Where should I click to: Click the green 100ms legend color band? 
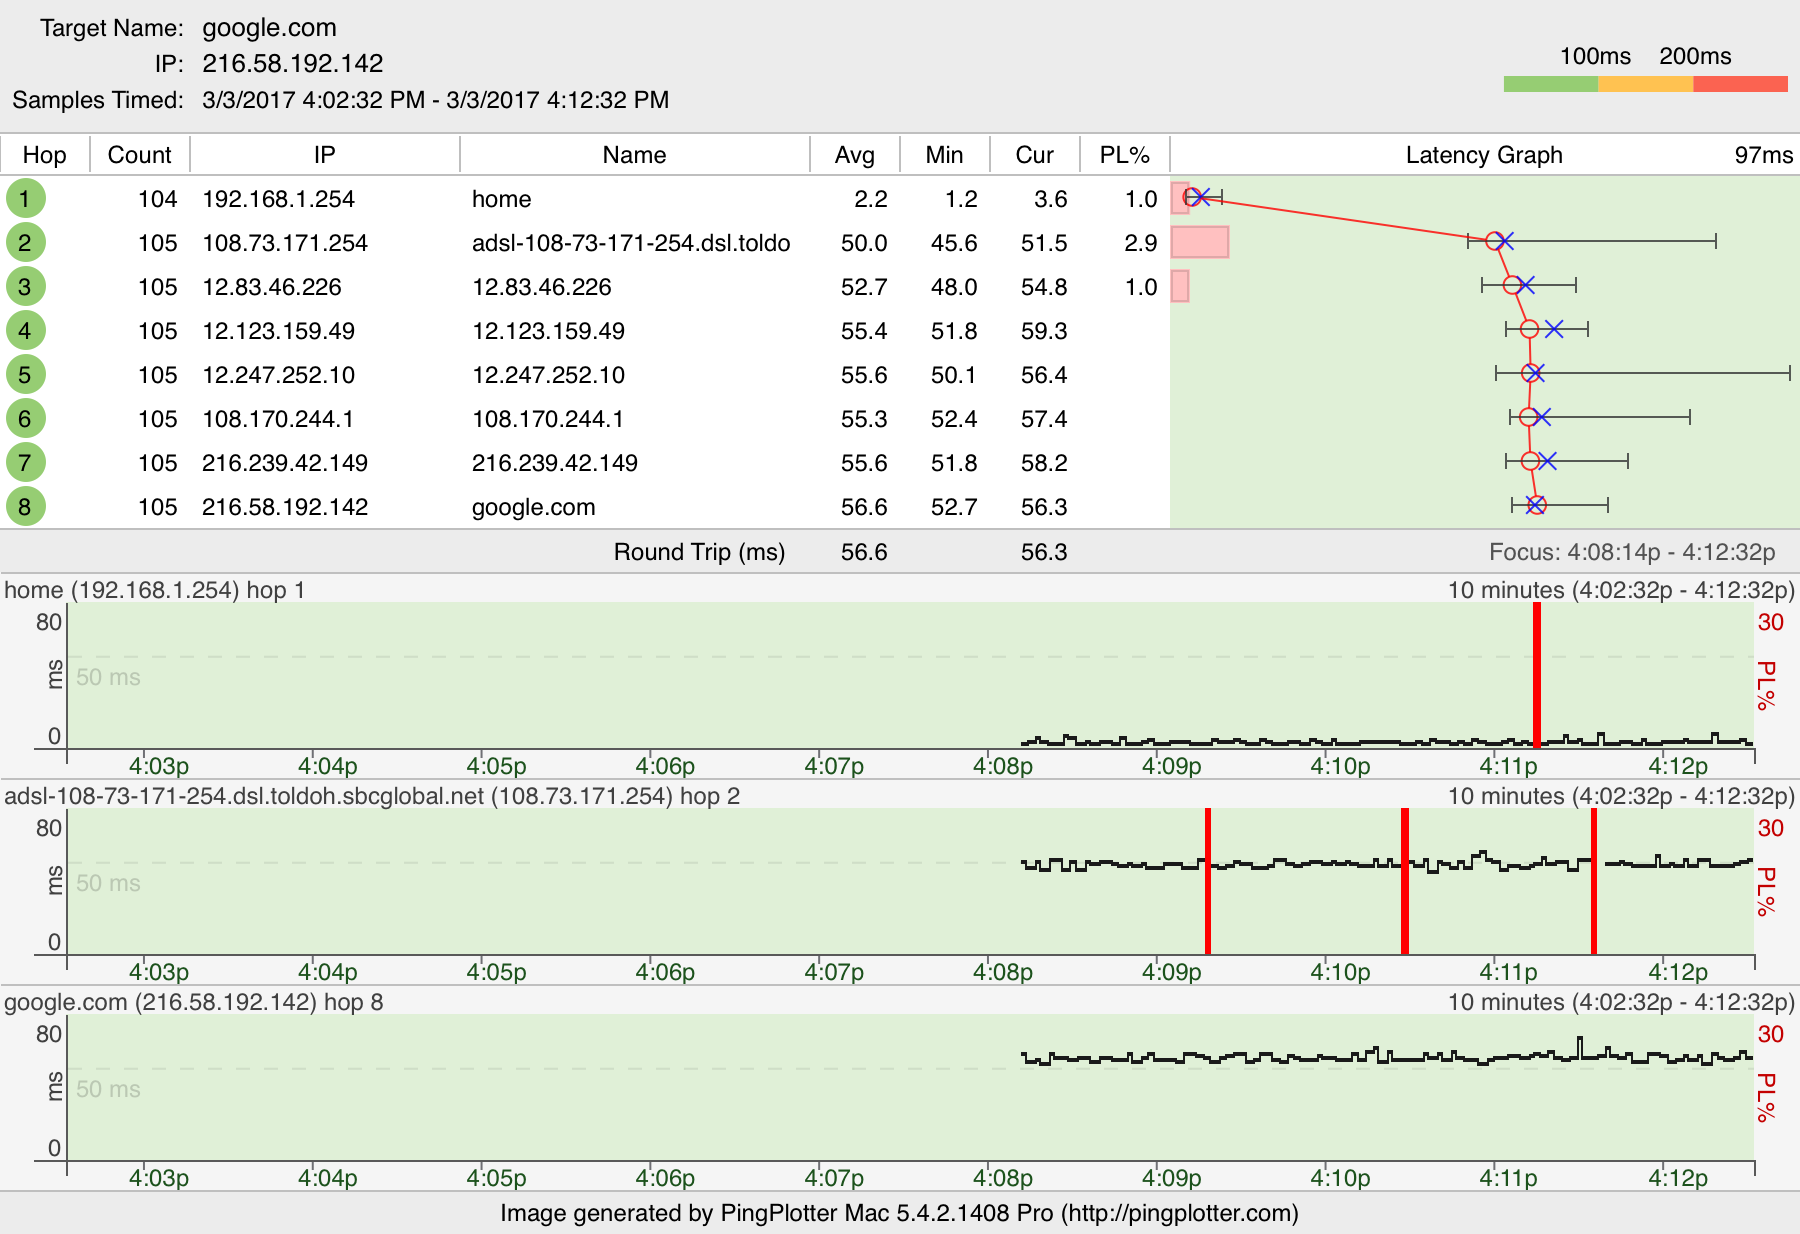(x=1550, y=84)
